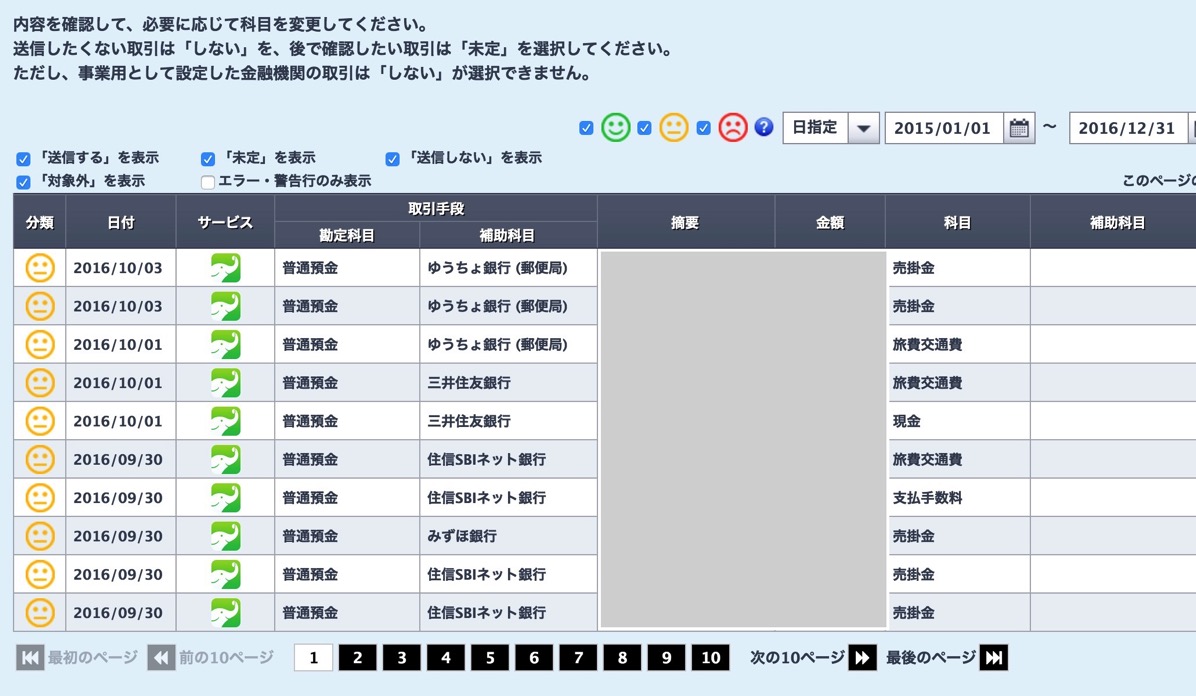Uncheck the checkbox beside the green smiley

point(586,128)
